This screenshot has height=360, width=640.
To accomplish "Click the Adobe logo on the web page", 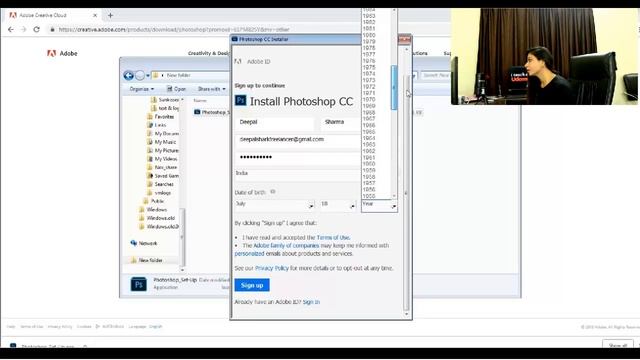I will 62,53.
